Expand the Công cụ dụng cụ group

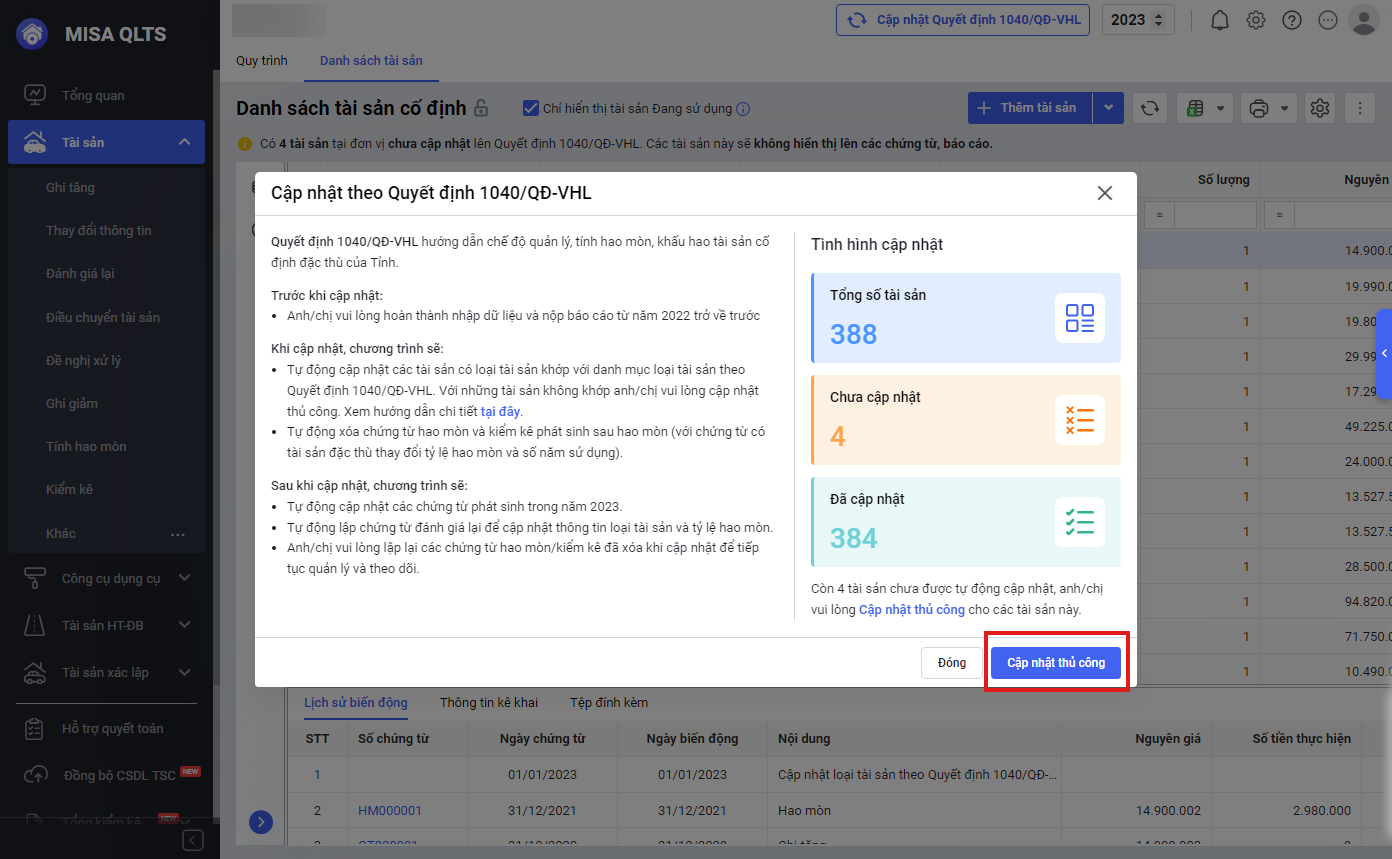[184, 578]
